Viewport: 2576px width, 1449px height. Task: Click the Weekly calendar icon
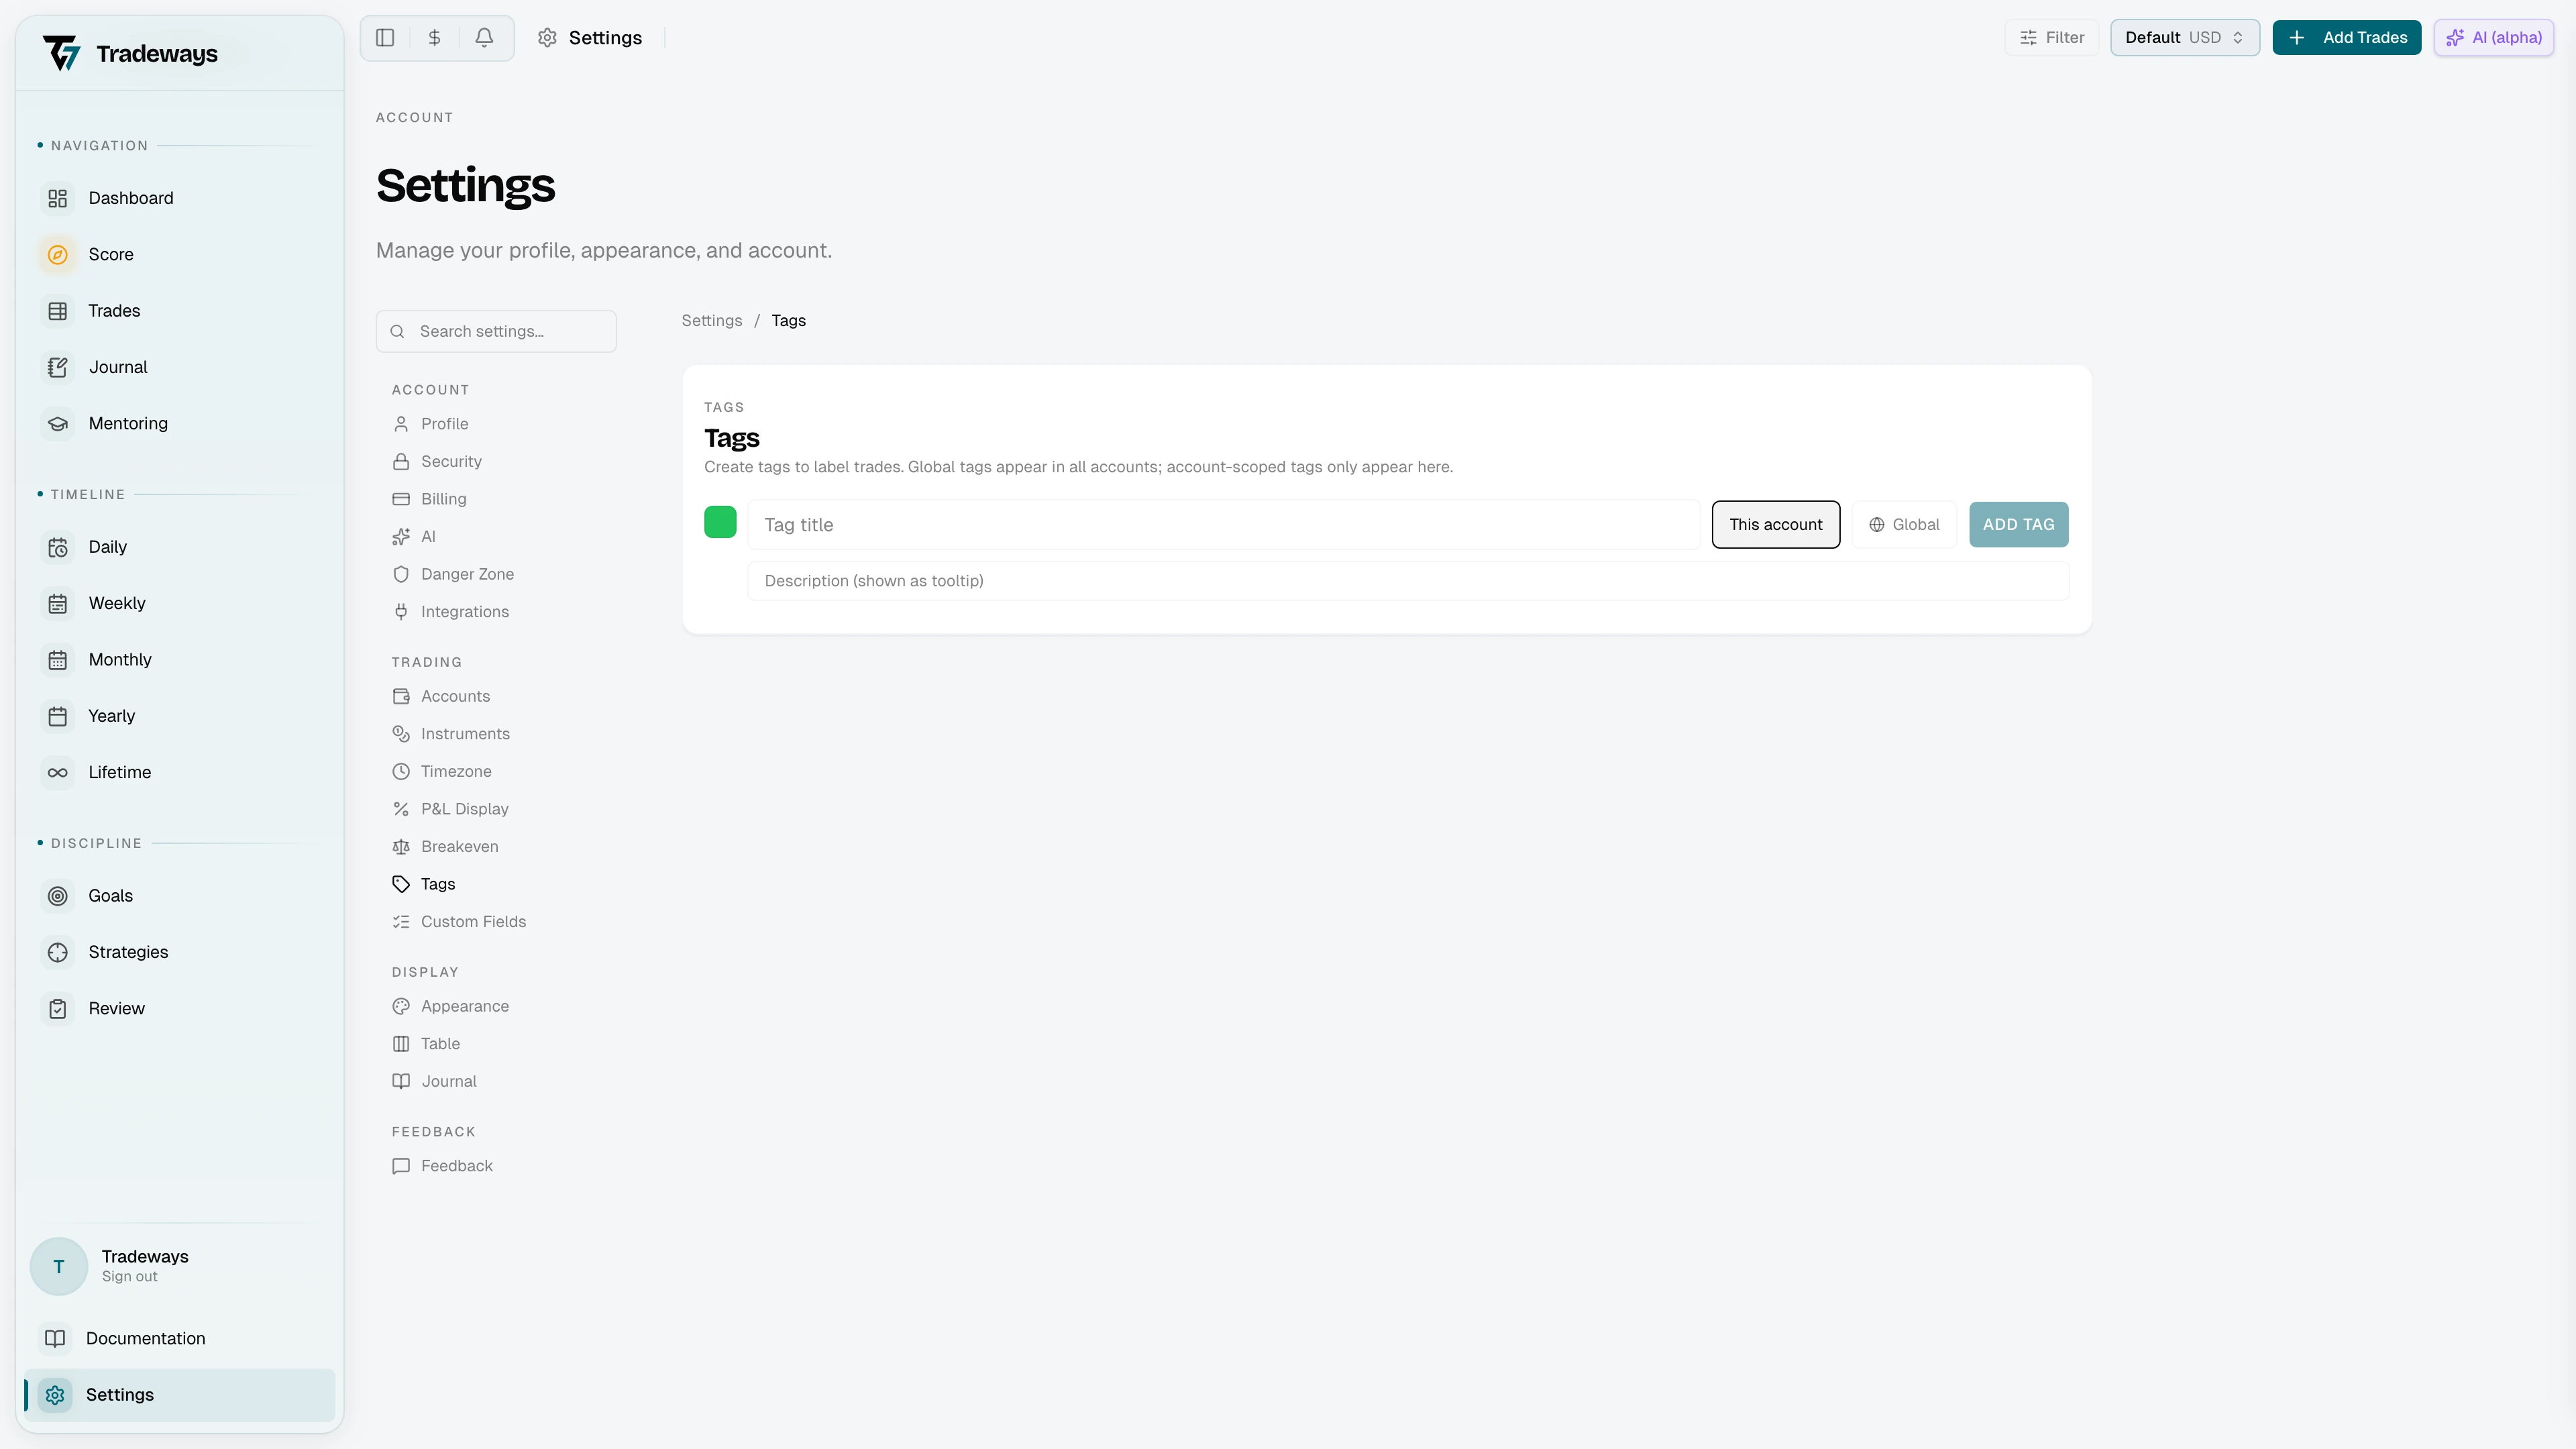click(58, 604)
